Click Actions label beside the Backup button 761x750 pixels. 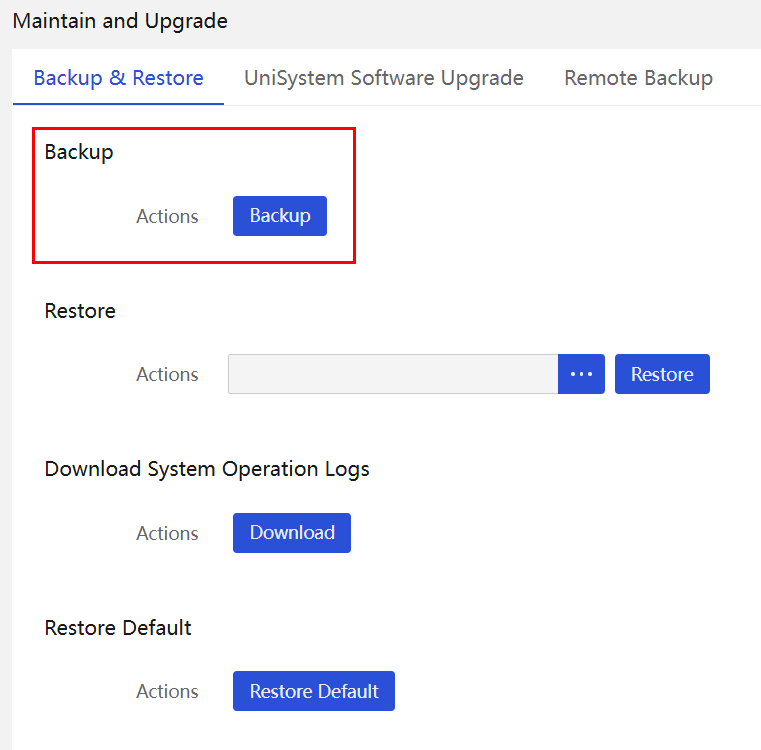point(167,217)
